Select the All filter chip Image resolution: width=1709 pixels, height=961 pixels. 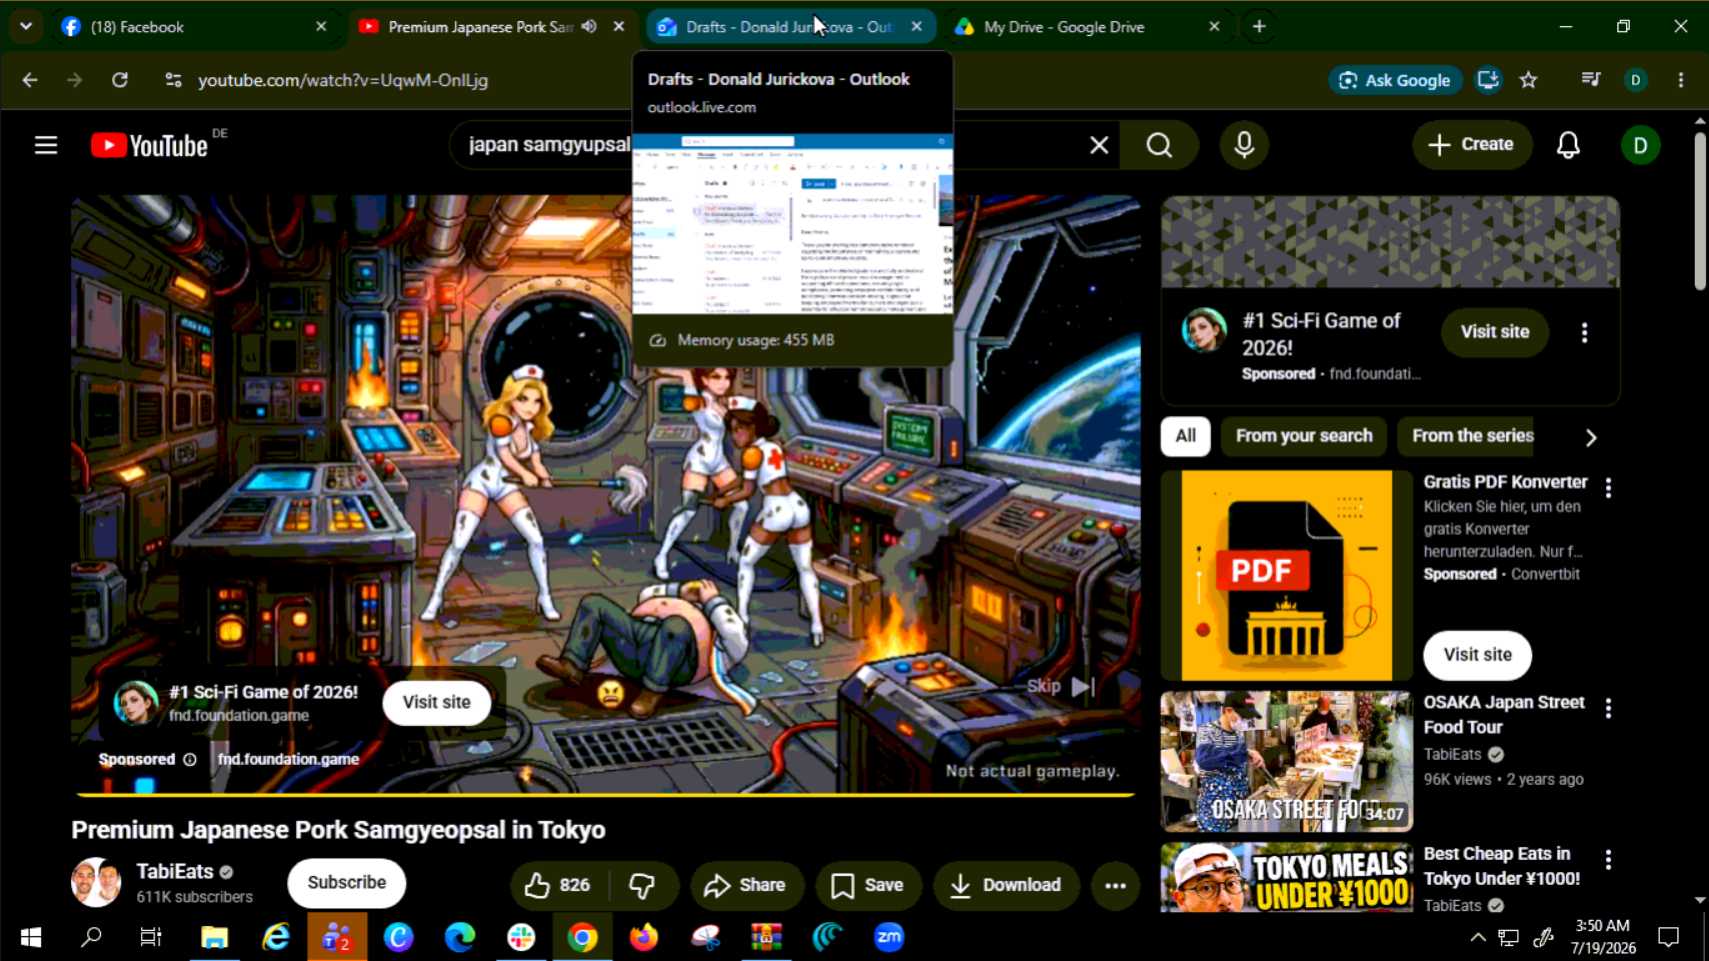coord(1185,437)
